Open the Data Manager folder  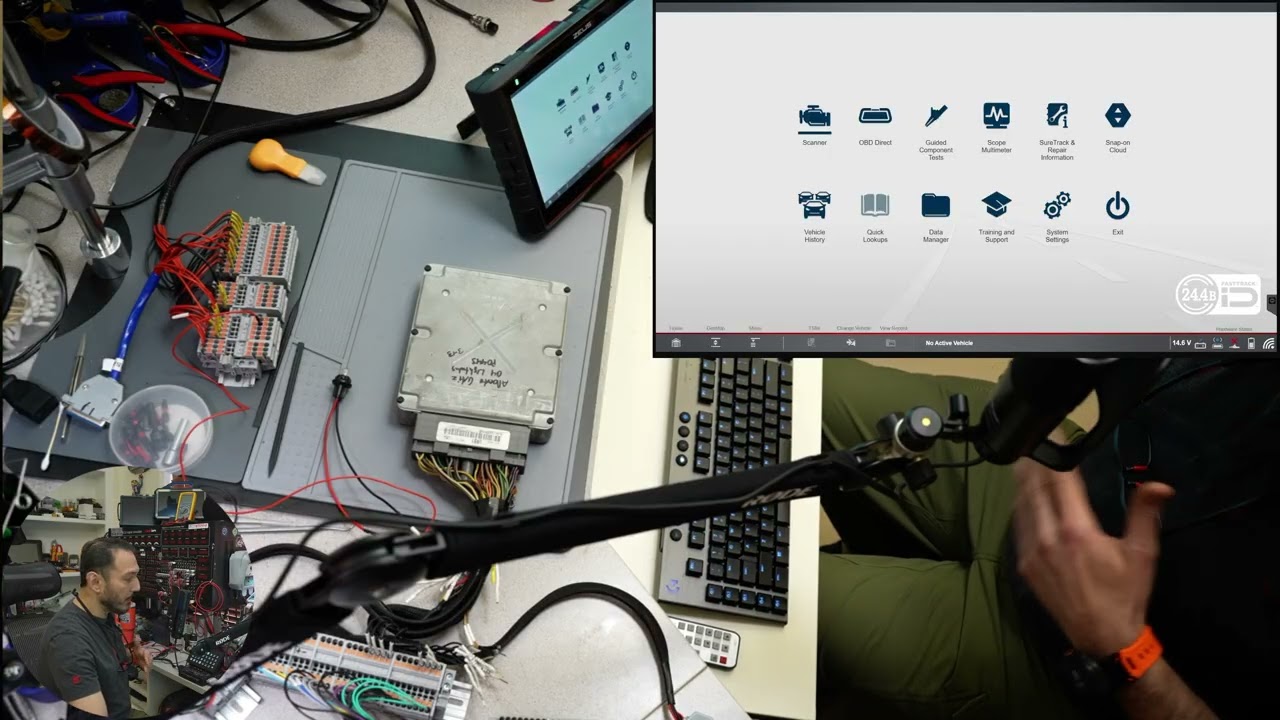click(936, 217)
